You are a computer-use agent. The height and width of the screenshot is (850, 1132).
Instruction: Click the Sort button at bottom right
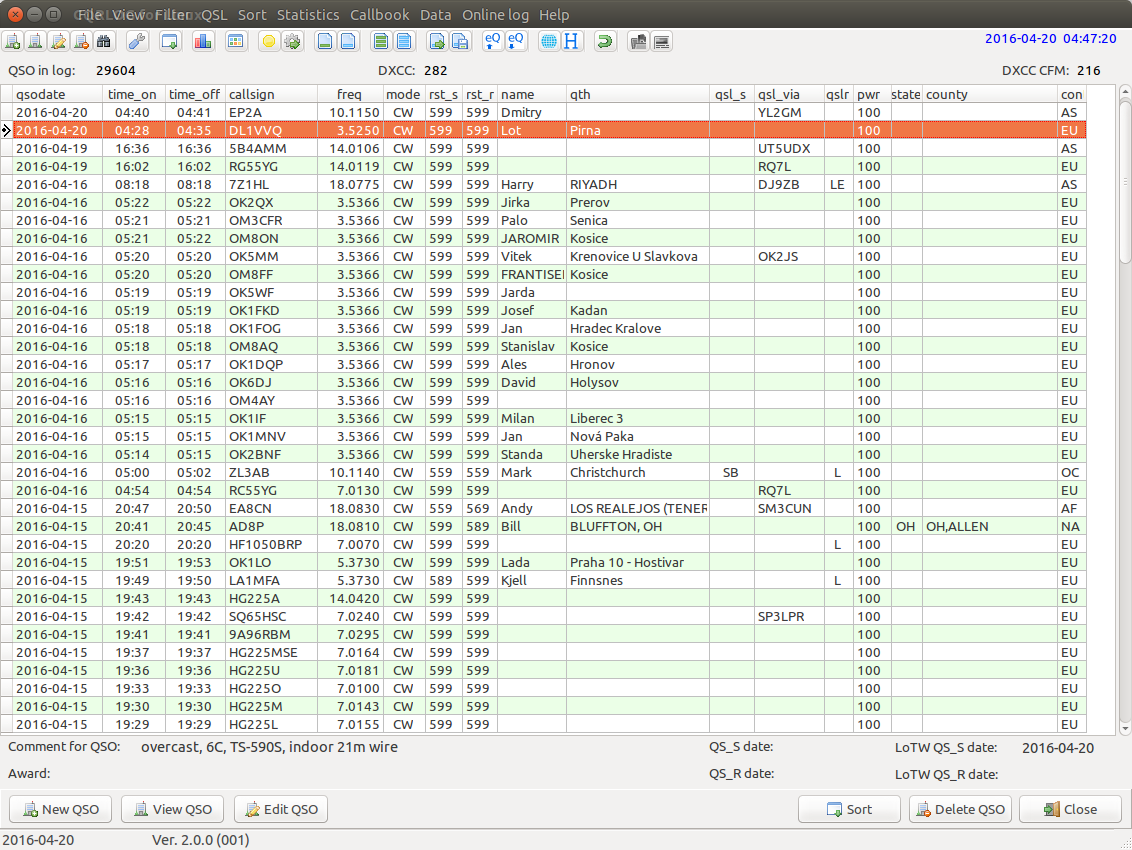[849, 809]
